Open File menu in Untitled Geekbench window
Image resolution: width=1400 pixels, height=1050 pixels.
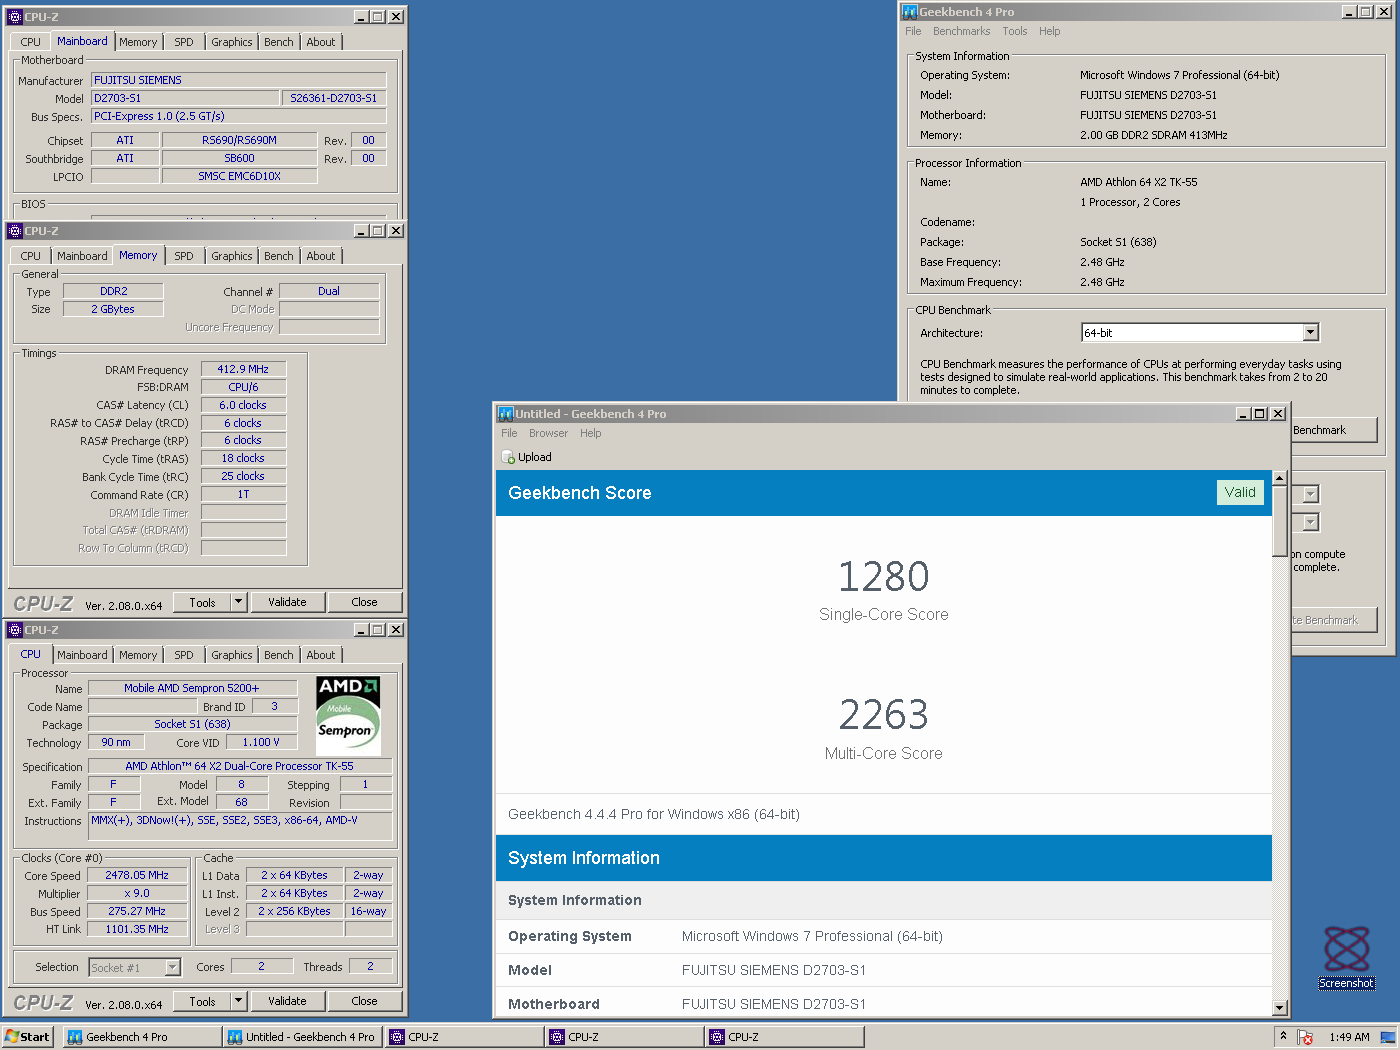point(509,433)
